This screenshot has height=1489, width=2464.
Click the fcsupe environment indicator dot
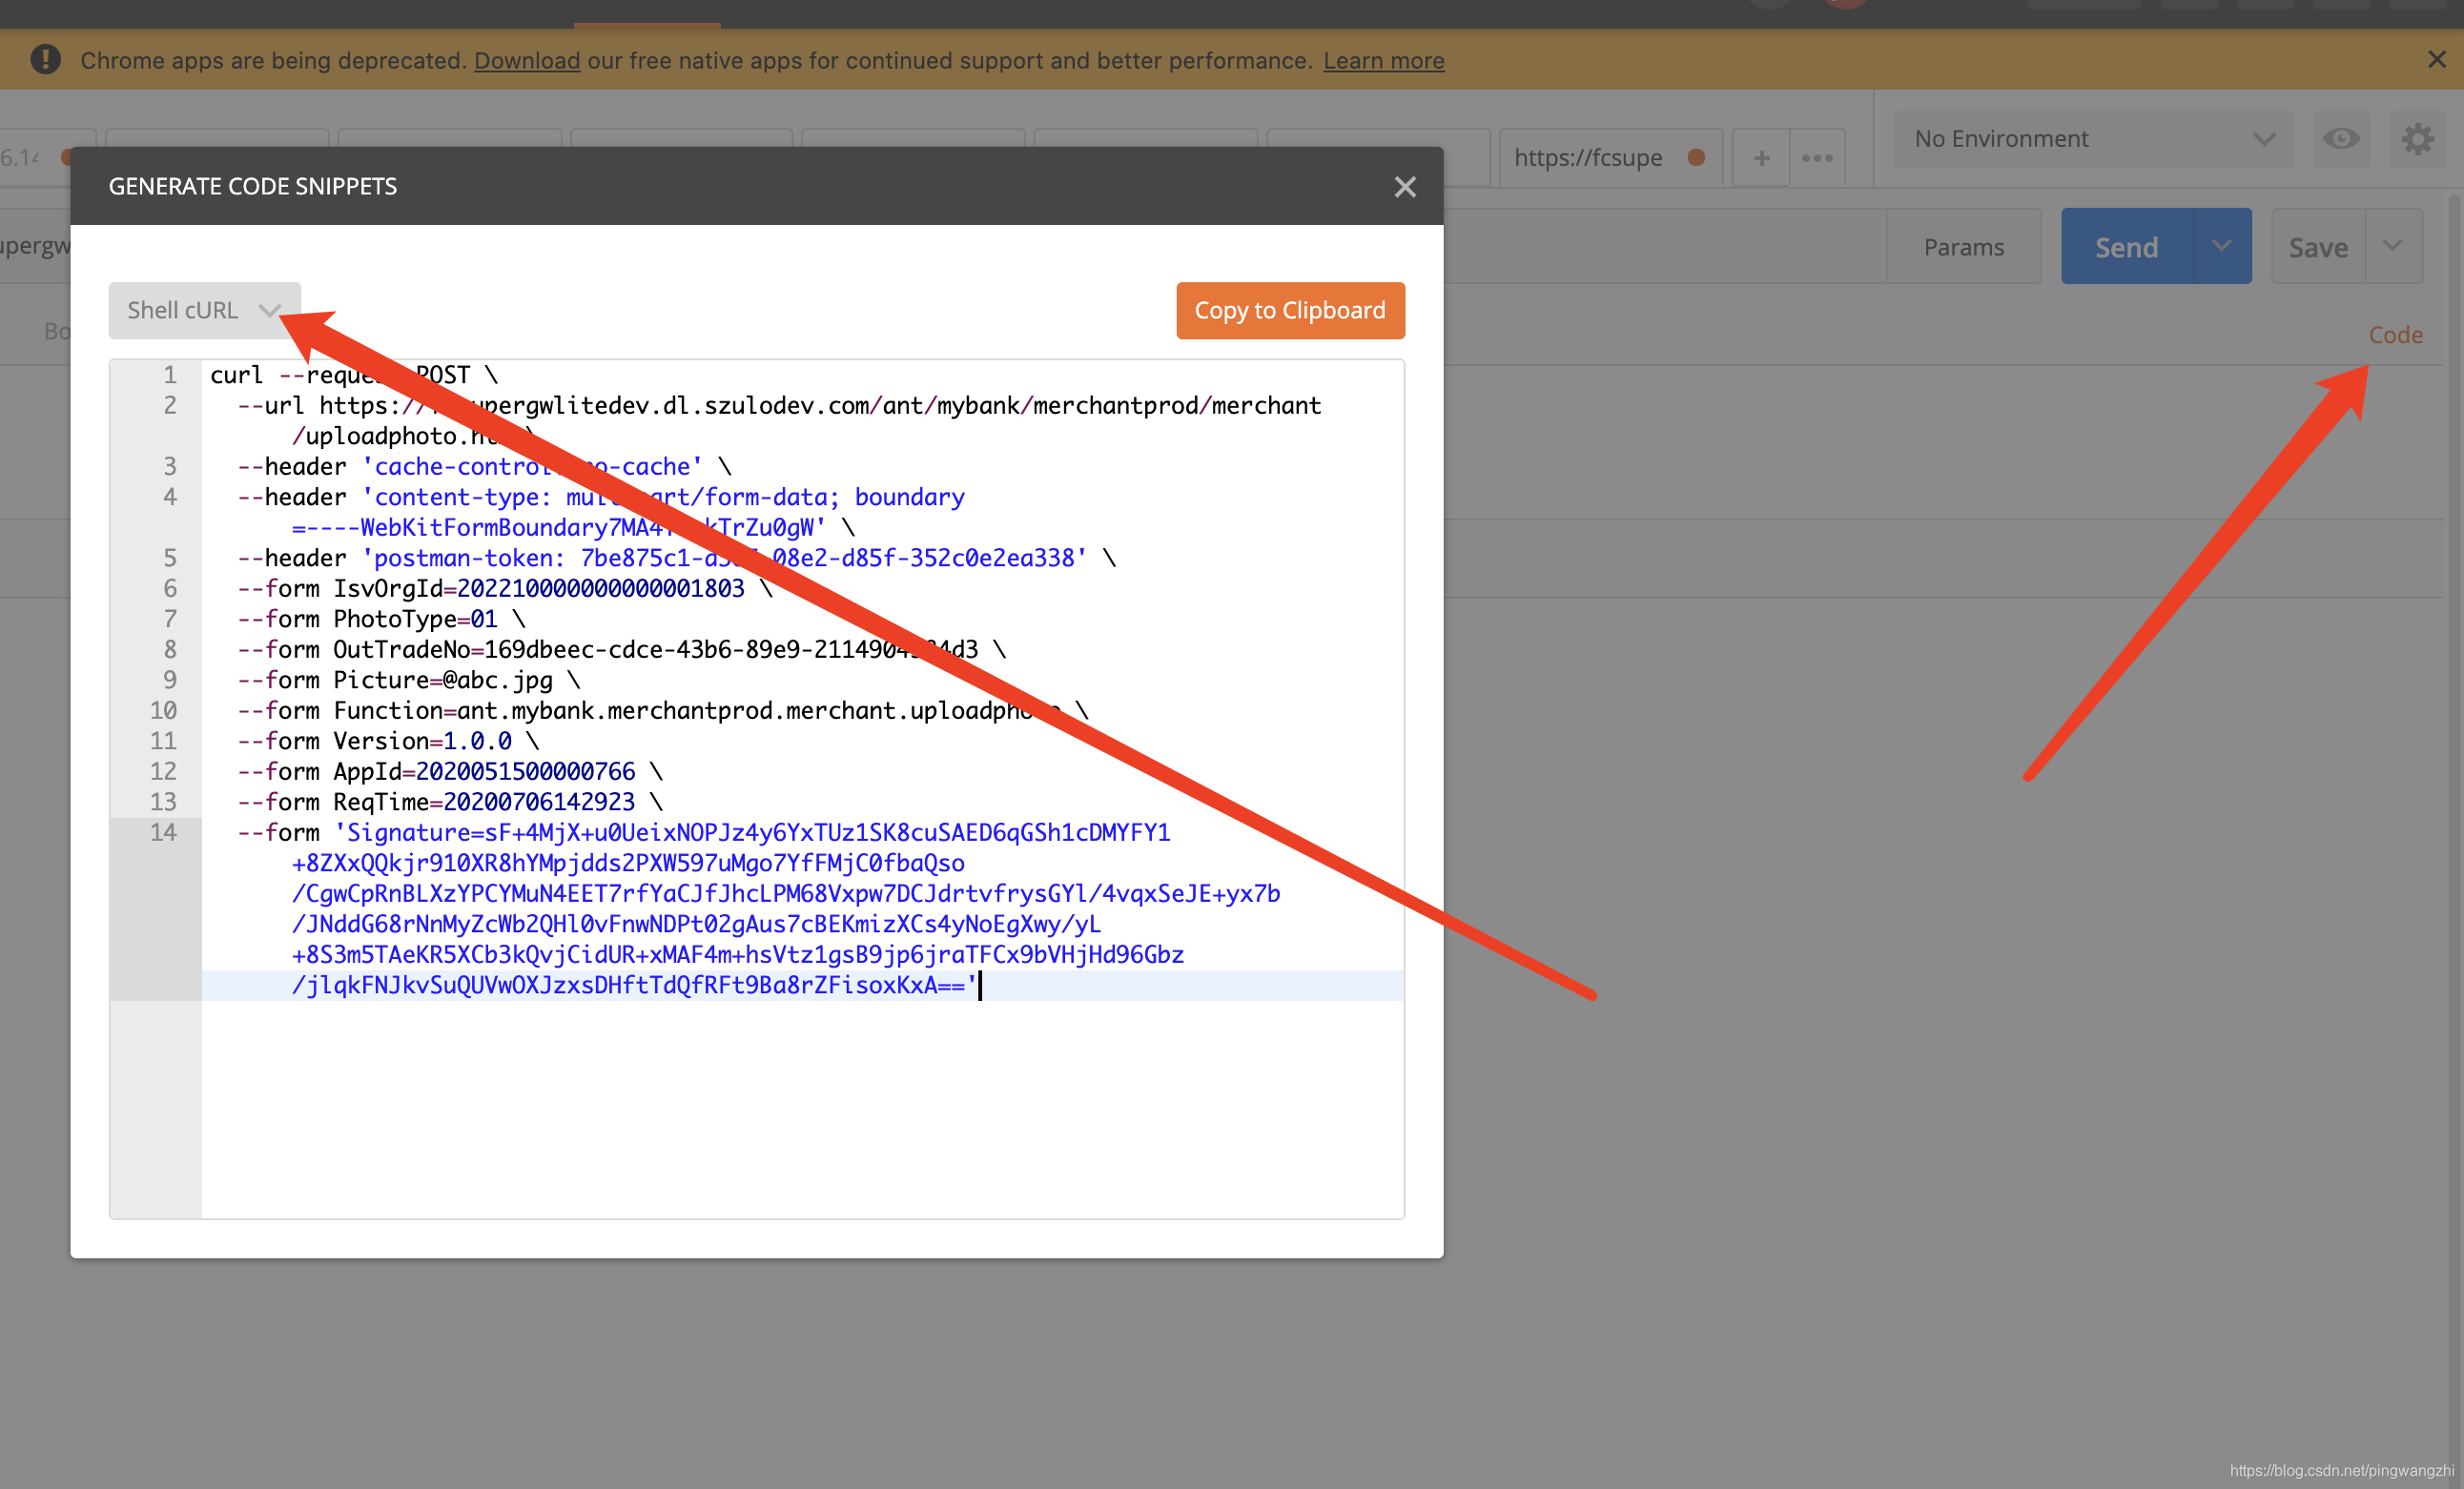[1694, 156]
